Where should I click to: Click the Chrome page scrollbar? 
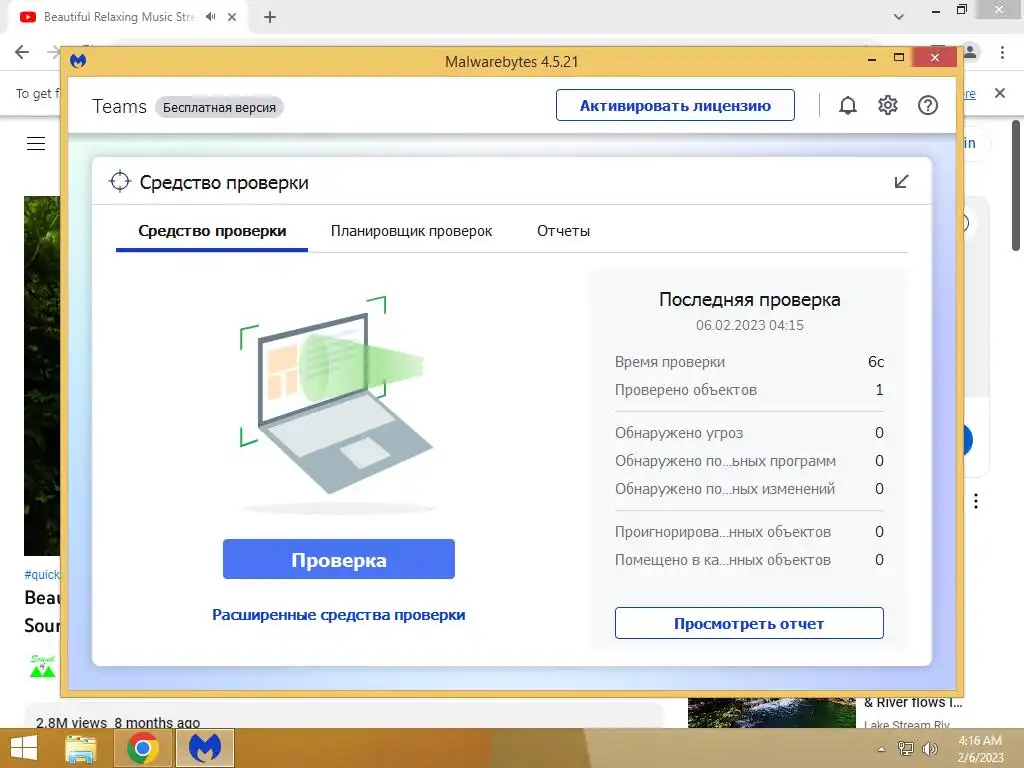point(1016,185)
